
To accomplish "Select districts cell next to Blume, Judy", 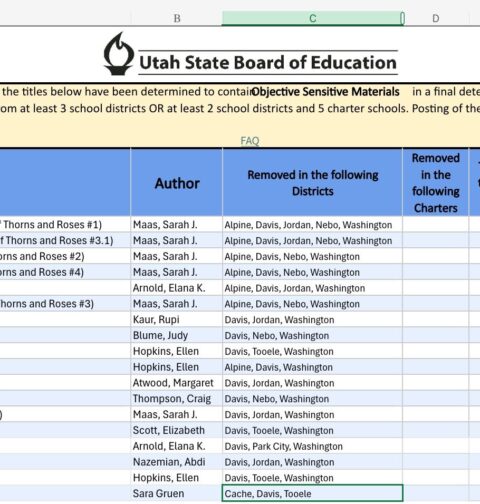I will coord(312,335).
